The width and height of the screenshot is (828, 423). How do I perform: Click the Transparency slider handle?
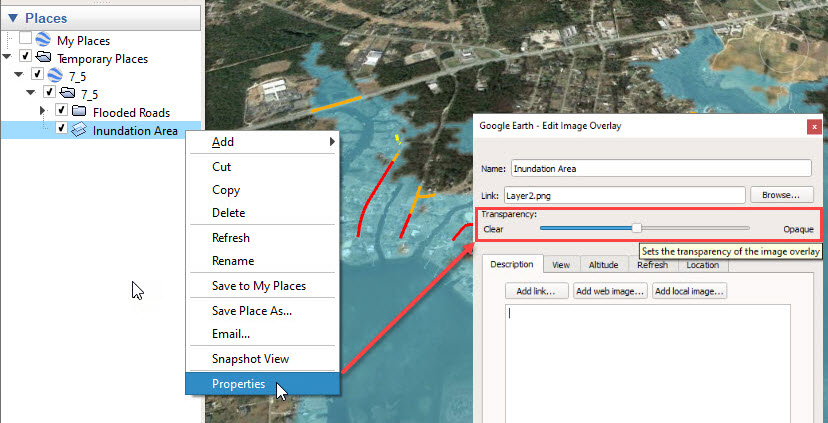coord(636,229)
